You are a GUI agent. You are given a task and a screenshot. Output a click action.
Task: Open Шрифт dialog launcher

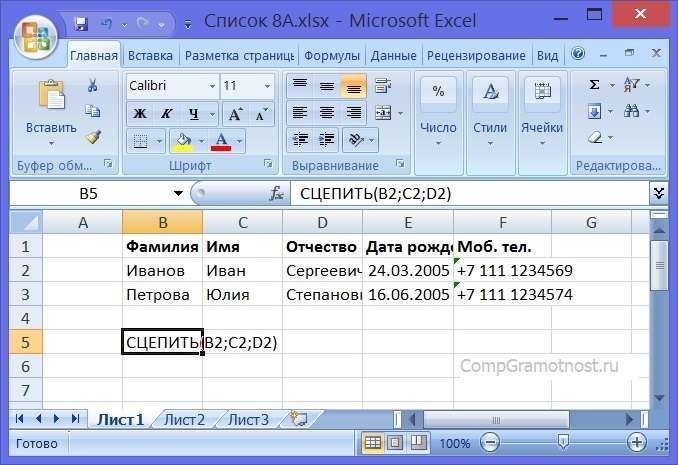pos(269,164)
